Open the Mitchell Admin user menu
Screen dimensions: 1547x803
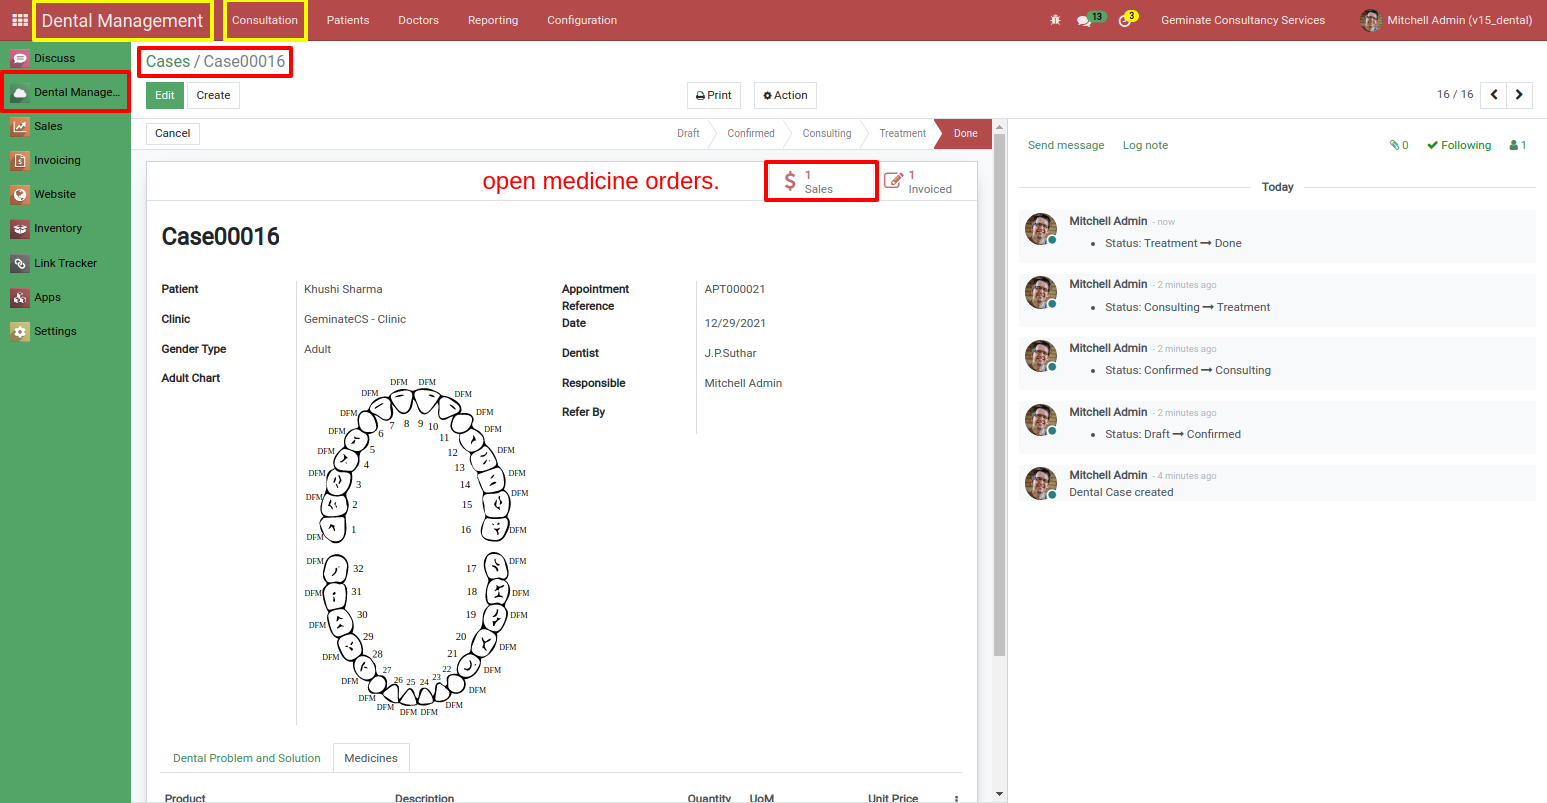point(1444,19)
